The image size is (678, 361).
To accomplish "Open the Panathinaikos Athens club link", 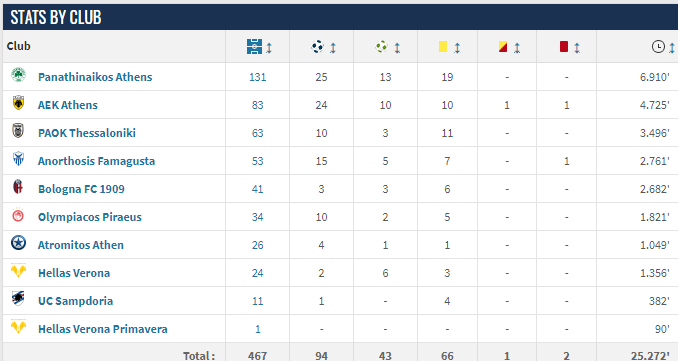I will click(x=95, y=77).
